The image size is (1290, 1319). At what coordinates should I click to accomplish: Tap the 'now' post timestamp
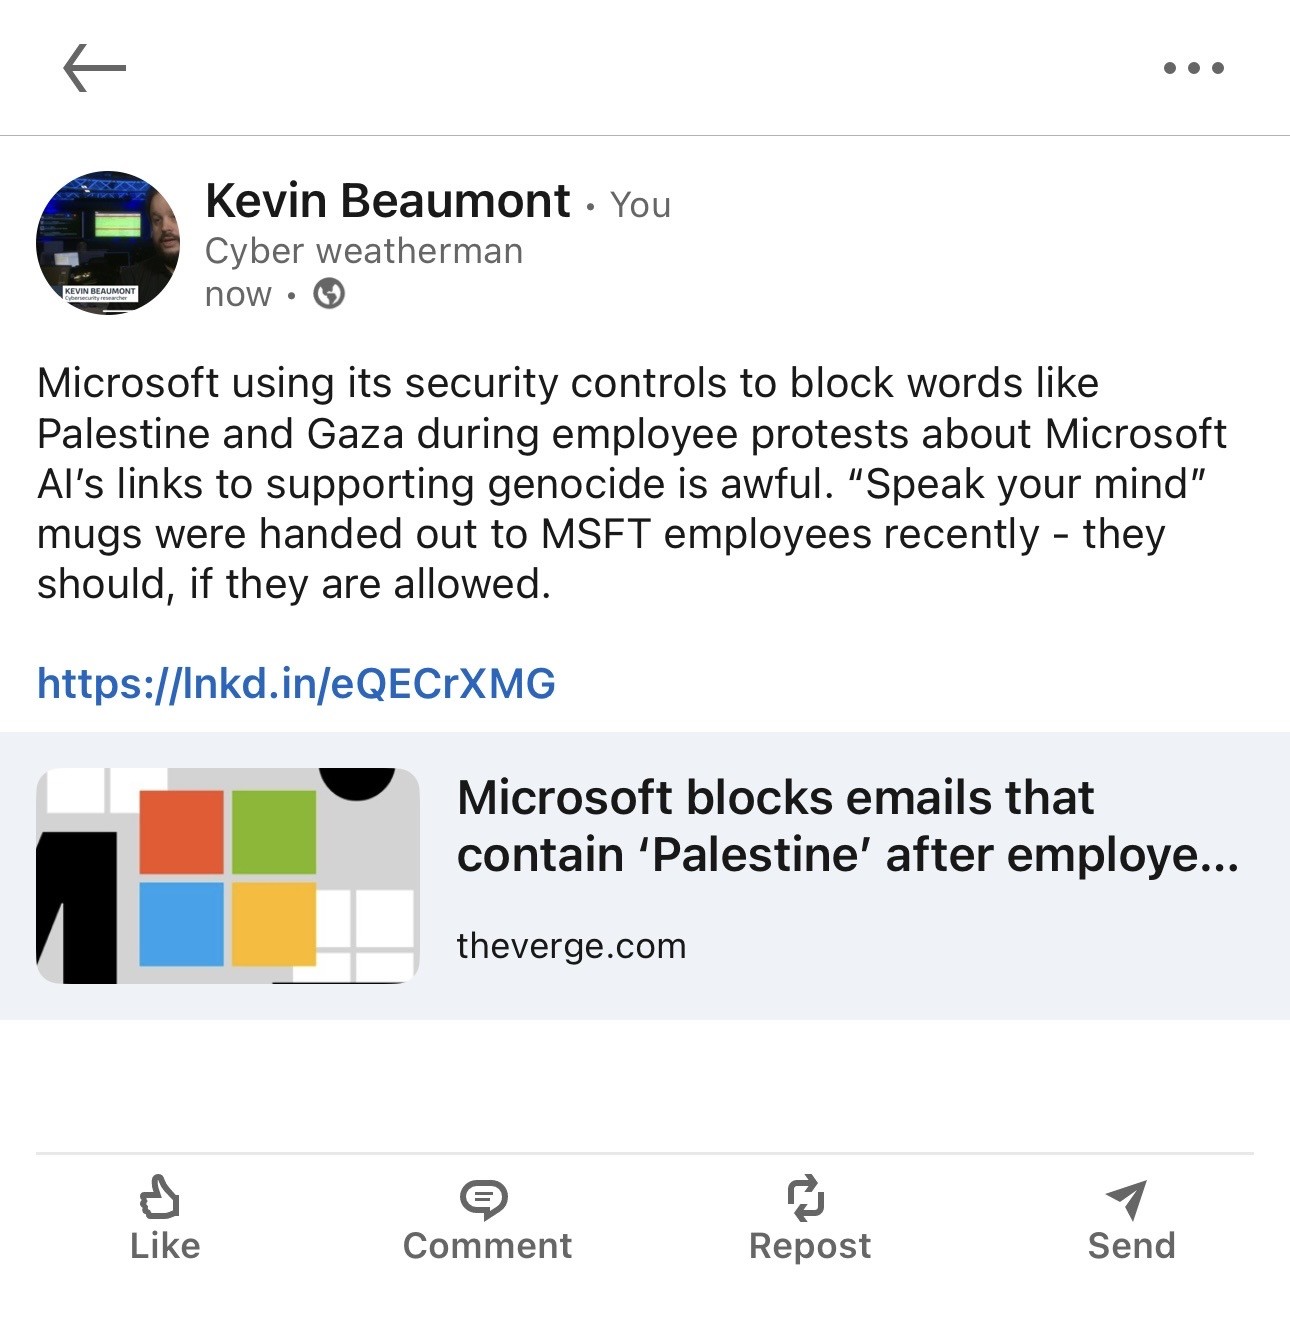pos(238,294)
